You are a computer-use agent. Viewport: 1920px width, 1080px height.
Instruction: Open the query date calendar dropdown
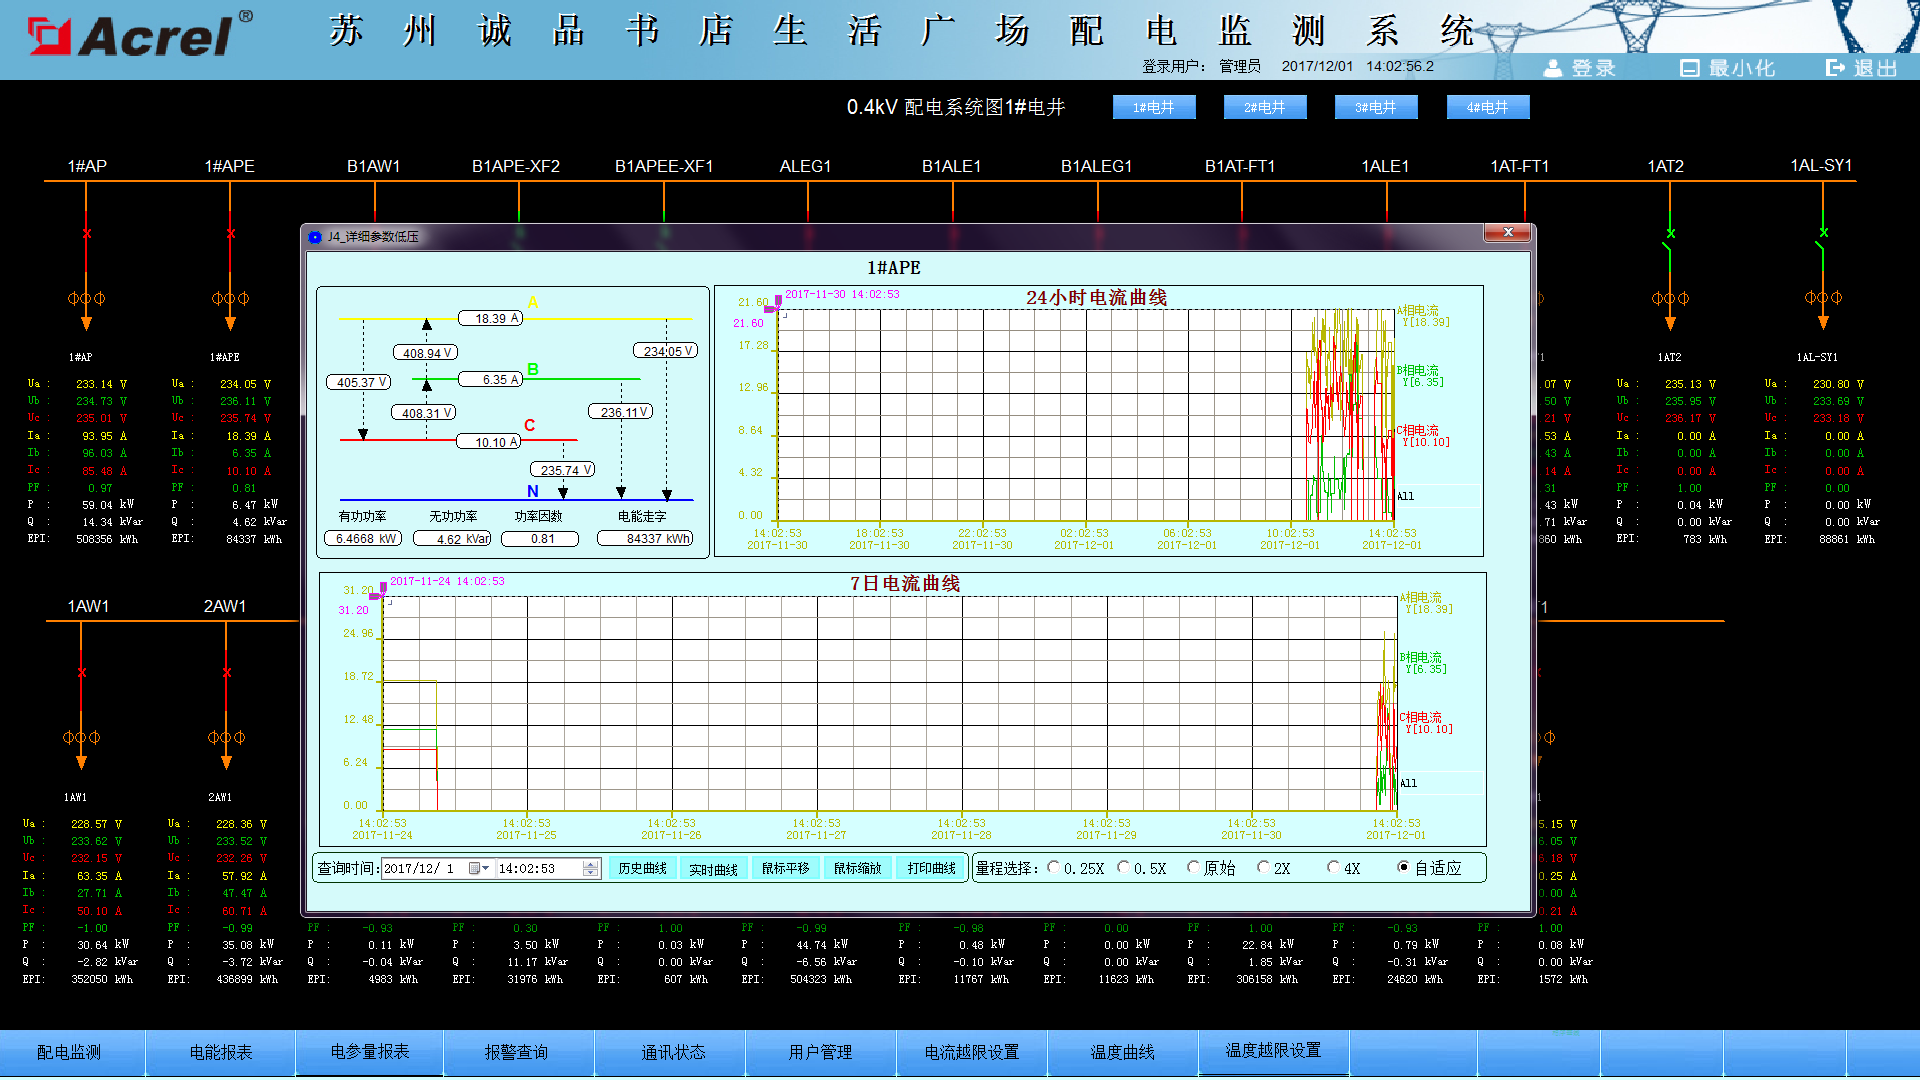pos(480,869)
